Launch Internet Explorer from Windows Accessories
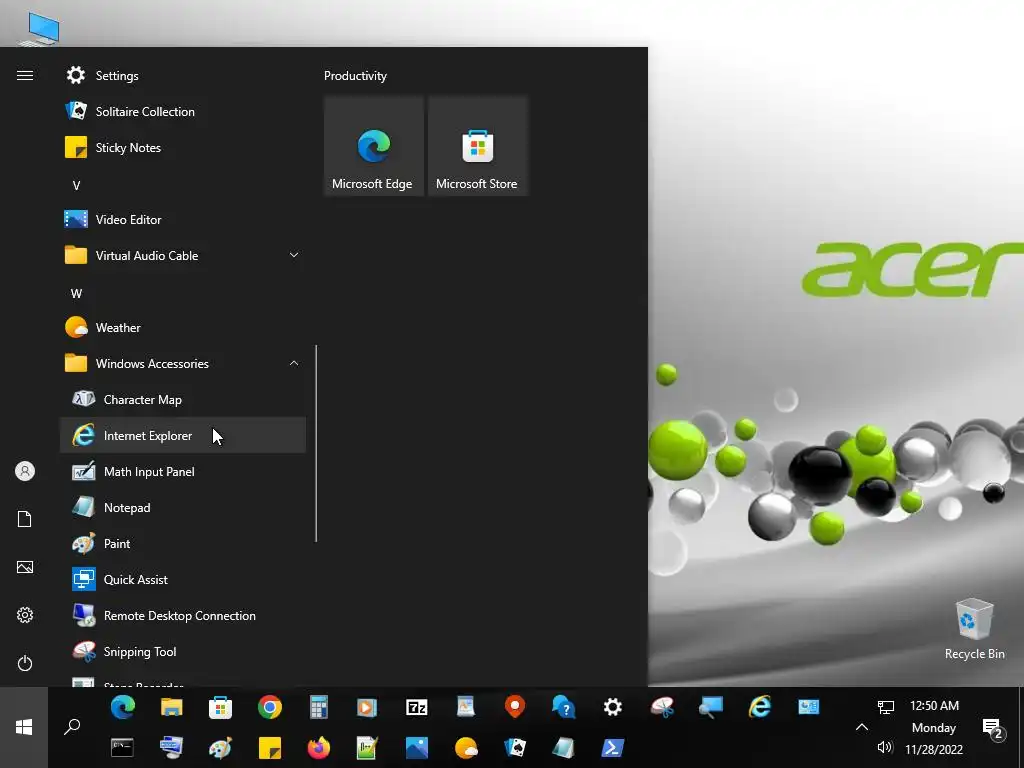This screenshot has height=768, width=1024. point(183,435)
